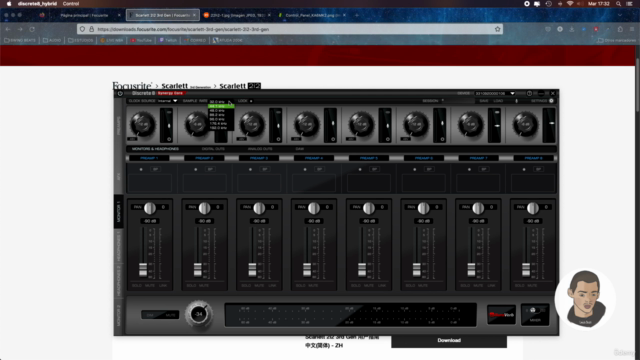Open the Apple menu

[x=9, y=4]
